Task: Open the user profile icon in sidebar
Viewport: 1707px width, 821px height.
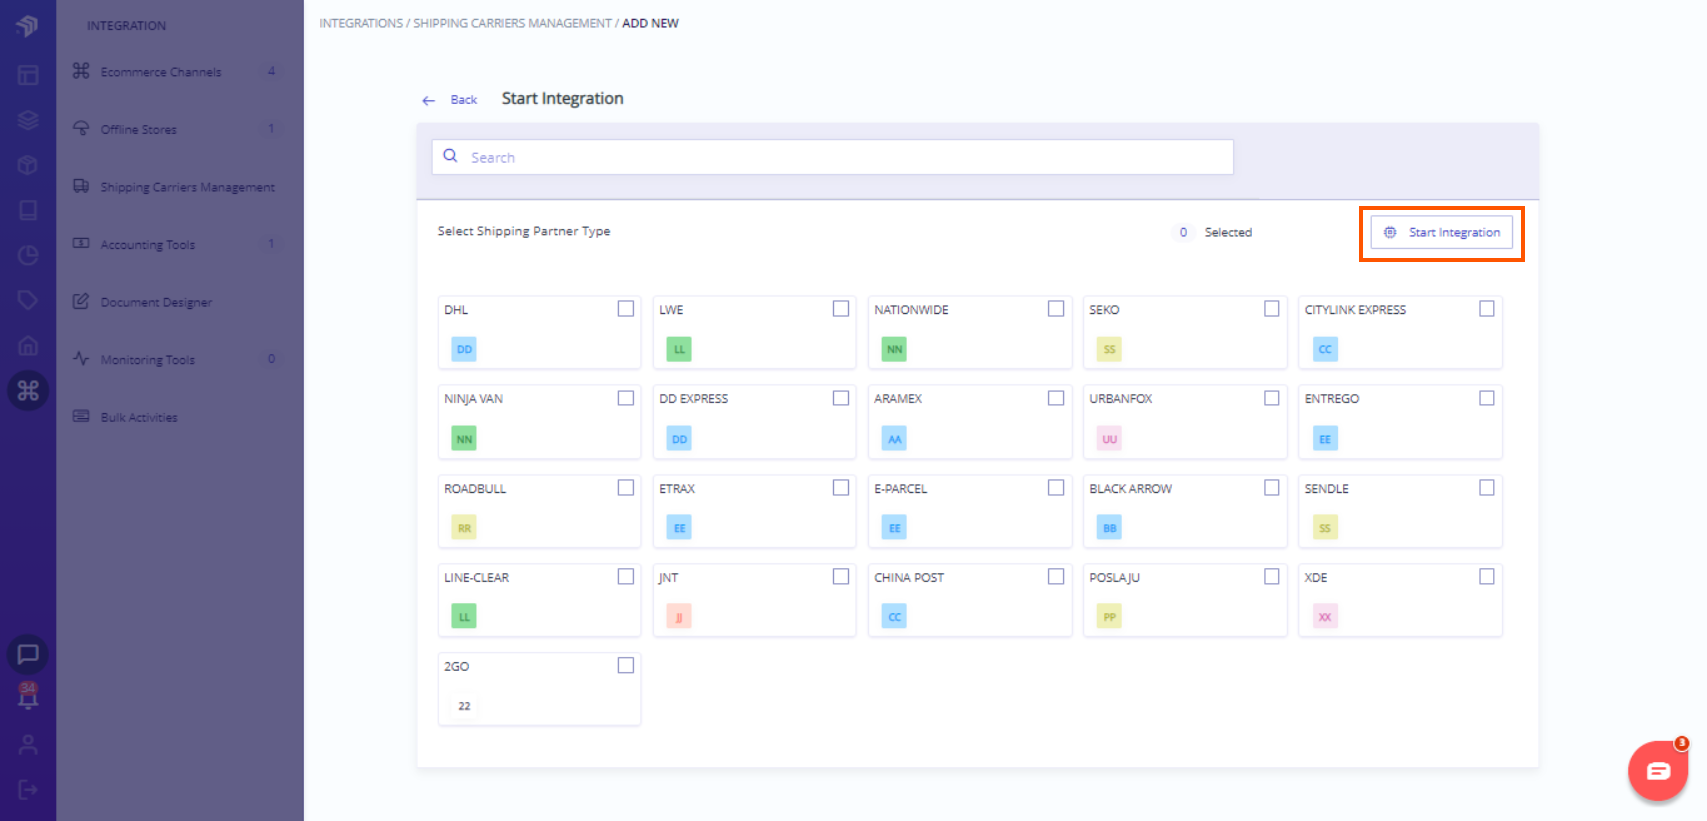Action: (28, 745)
